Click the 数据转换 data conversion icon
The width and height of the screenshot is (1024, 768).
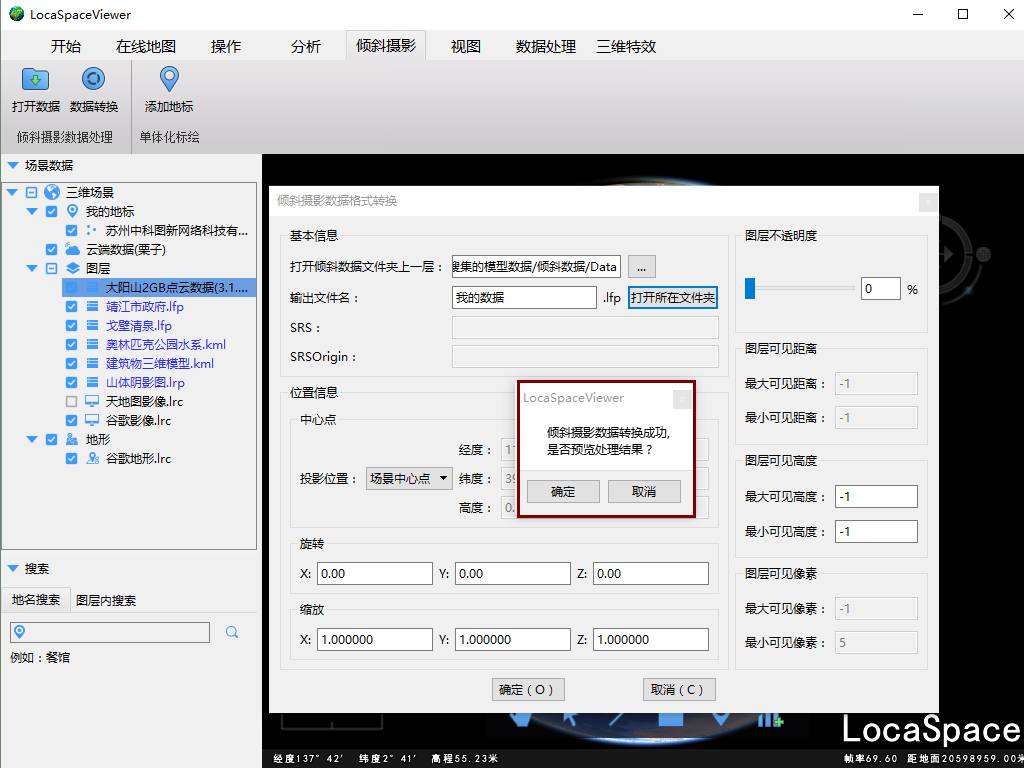(93, 79)
